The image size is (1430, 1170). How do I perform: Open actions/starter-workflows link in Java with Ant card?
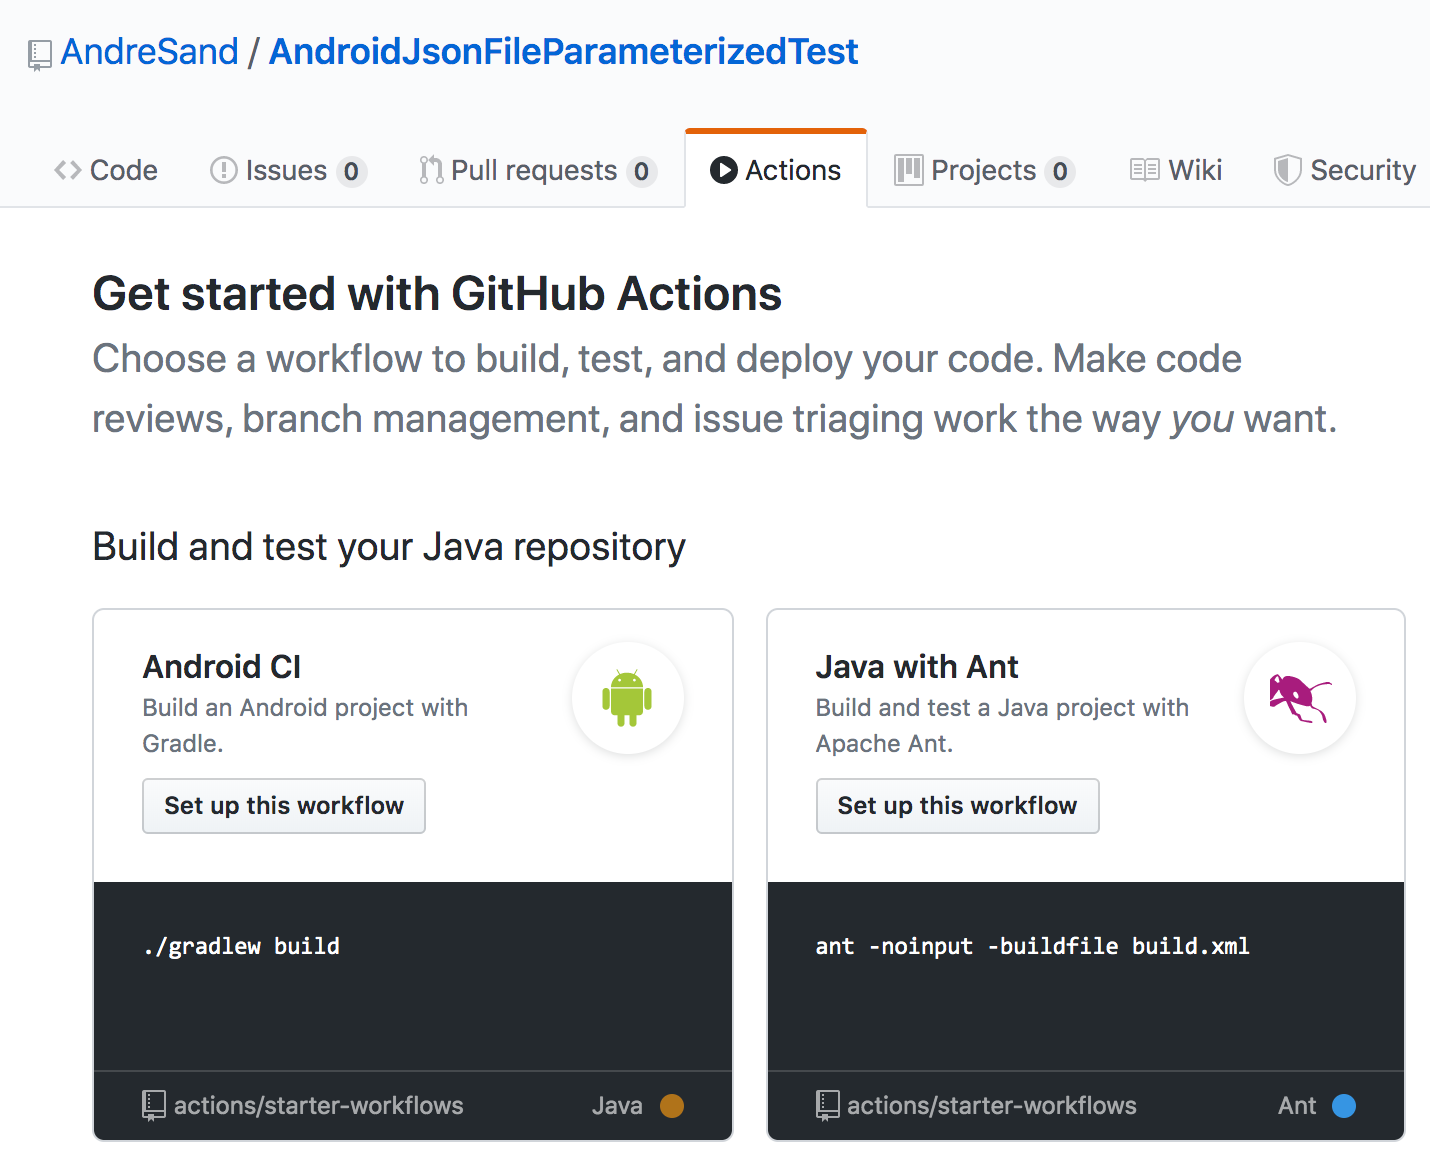click(x=992, y=1106)
